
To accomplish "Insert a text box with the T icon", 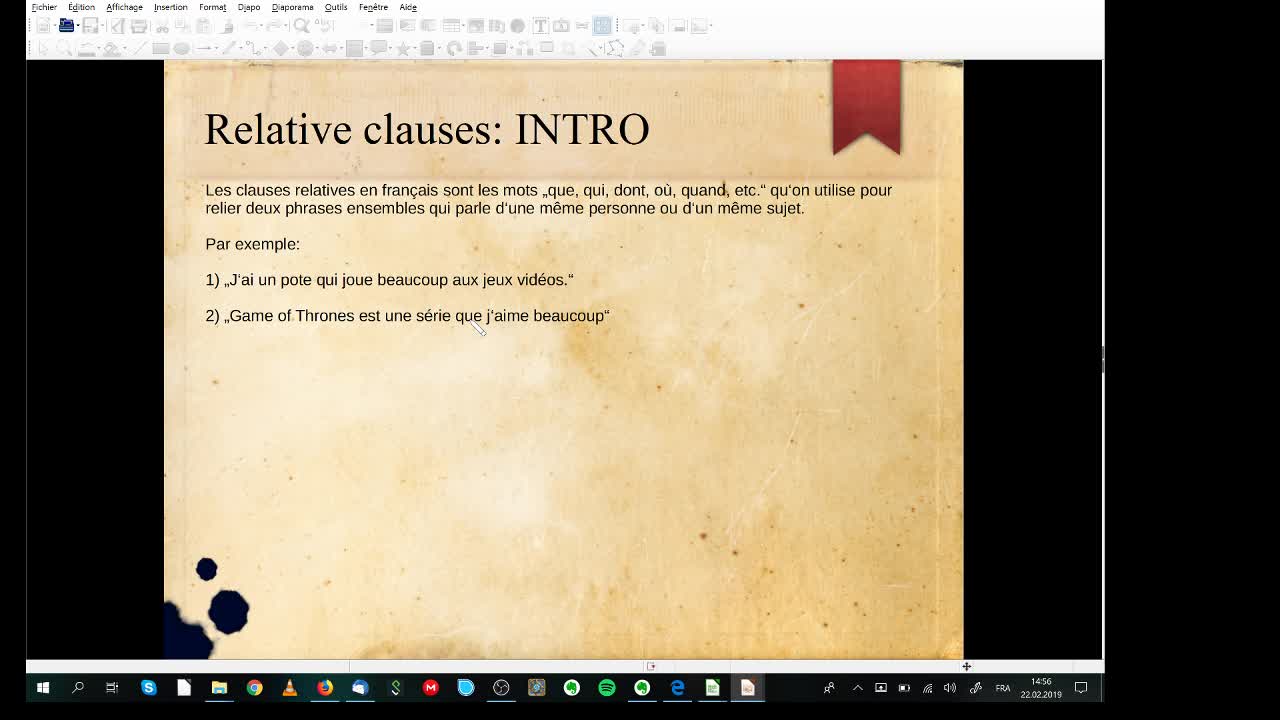I will click(540, 26).
